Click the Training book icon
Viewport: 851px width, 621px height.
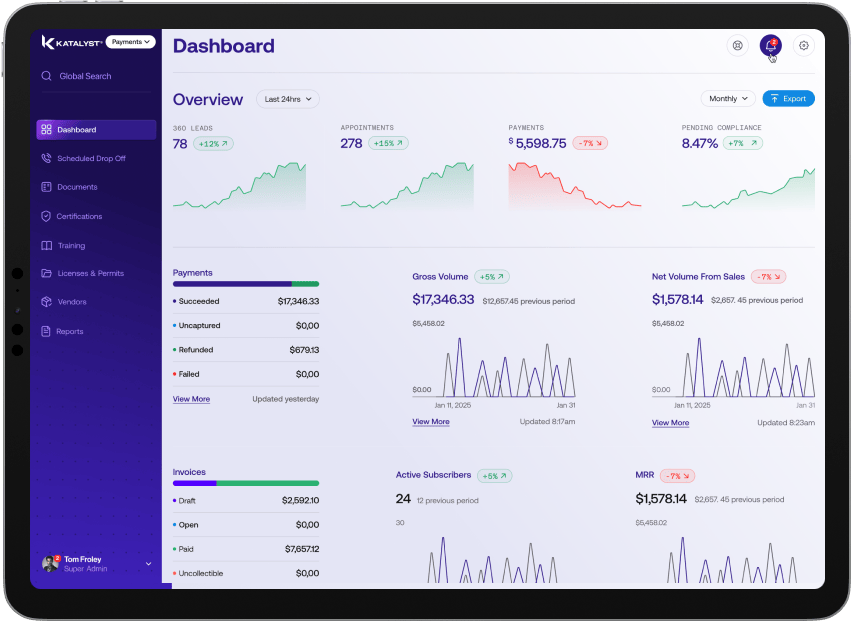[x=46, y=245]
